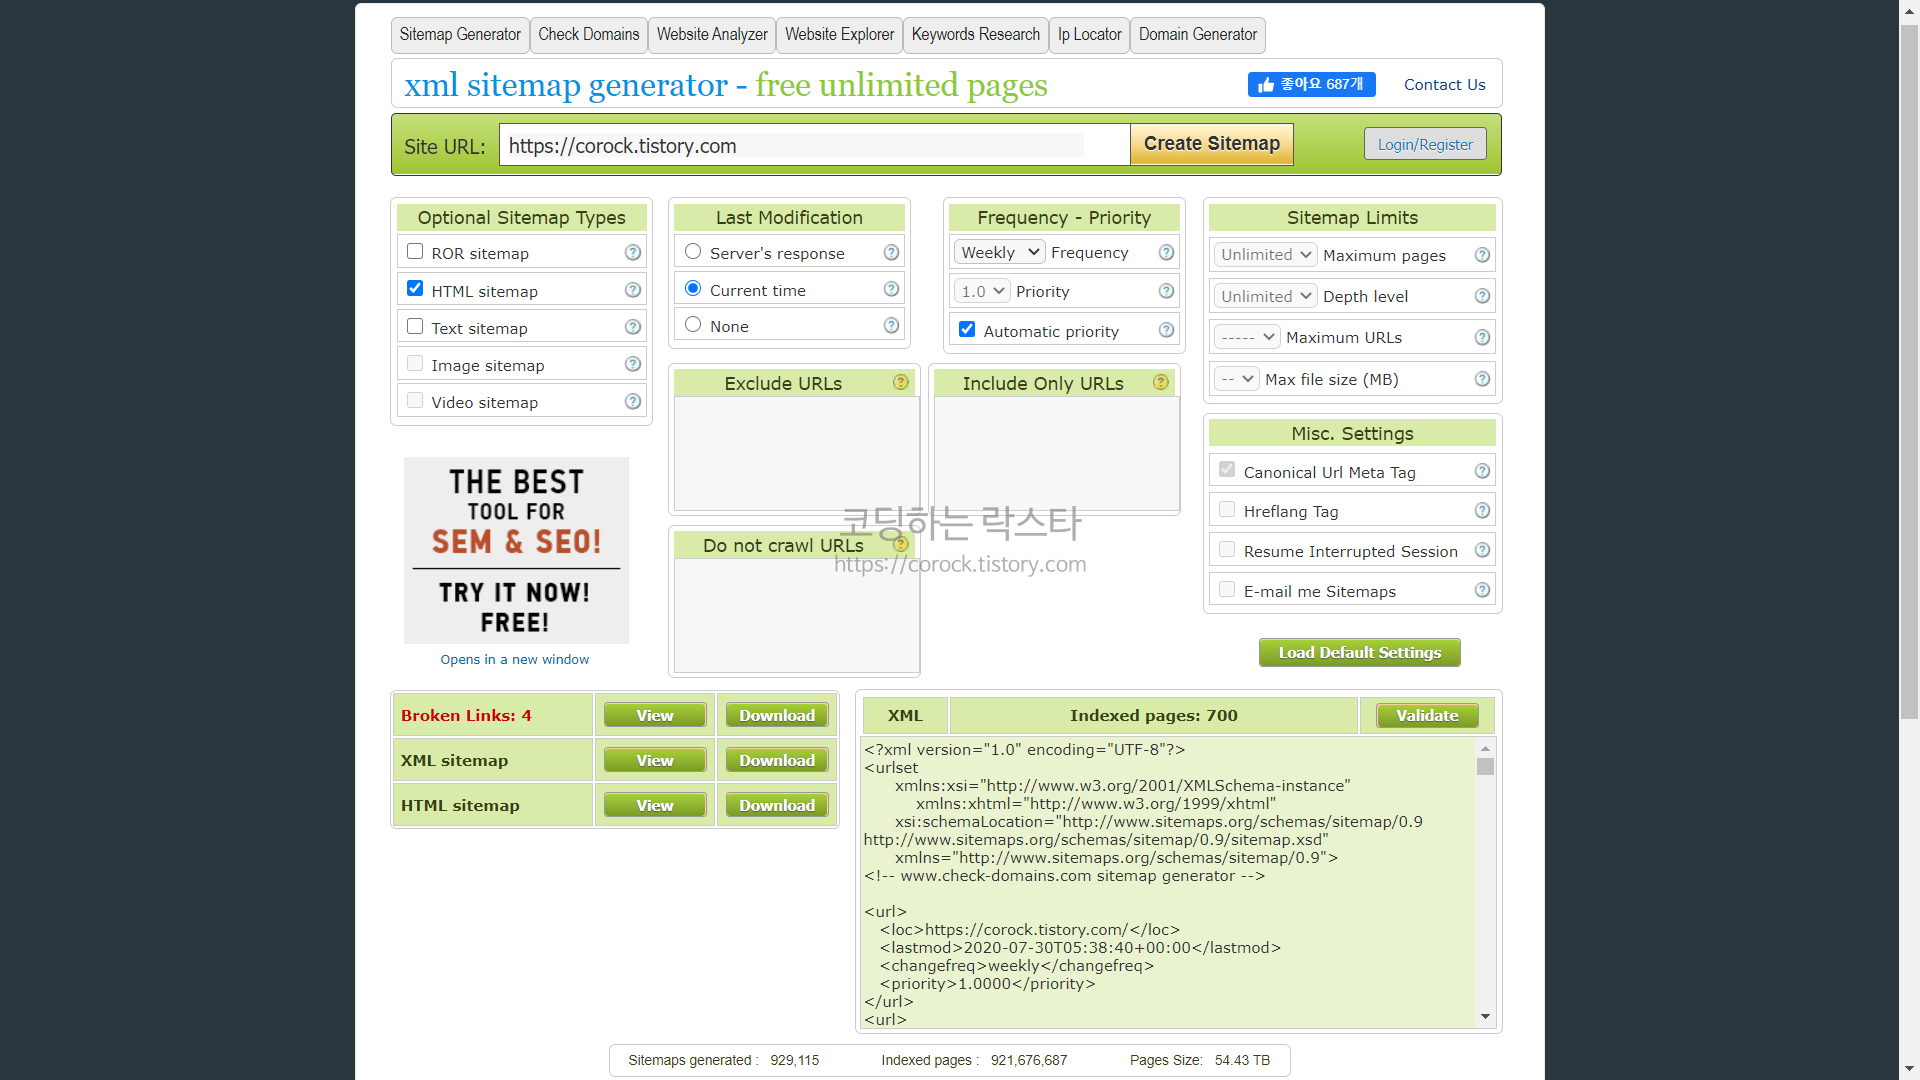
Task: Expand the Depth level dropdown
Action: [1265, 297]
